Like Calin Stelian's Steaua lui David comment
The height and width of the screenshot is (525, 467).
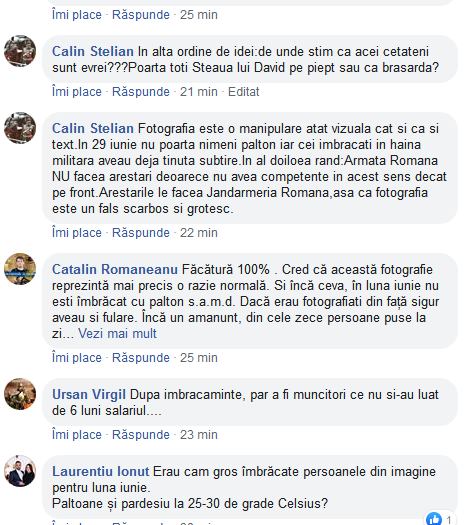tap(77, 91)
